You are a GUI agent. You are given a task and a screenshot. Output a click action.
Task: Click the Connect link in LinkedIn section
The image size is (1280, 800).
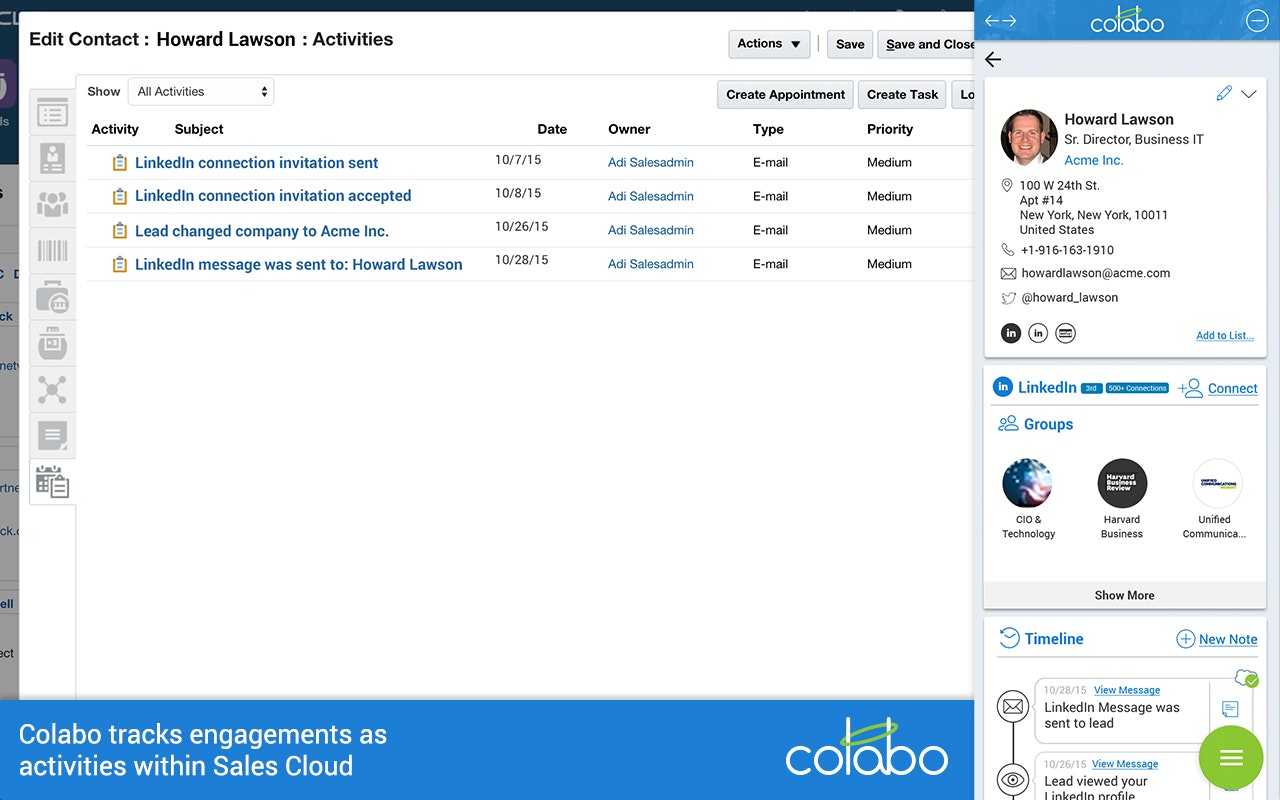[1232, 388]
